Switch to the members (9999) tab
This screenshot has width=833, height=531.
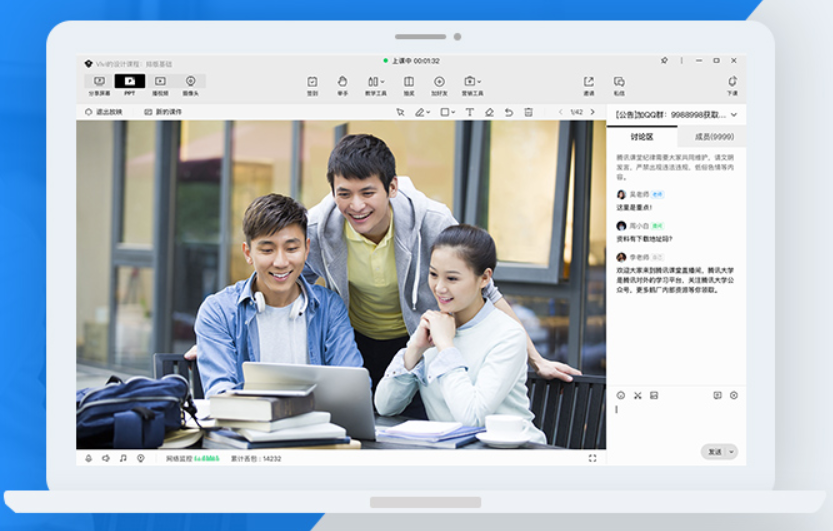point(714,137)
